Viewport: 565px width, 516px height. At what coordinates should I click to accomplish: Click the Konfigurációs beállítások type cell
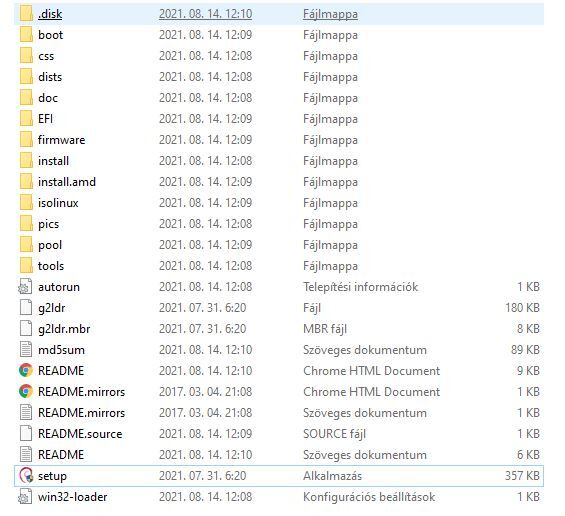tap(369, 497)
